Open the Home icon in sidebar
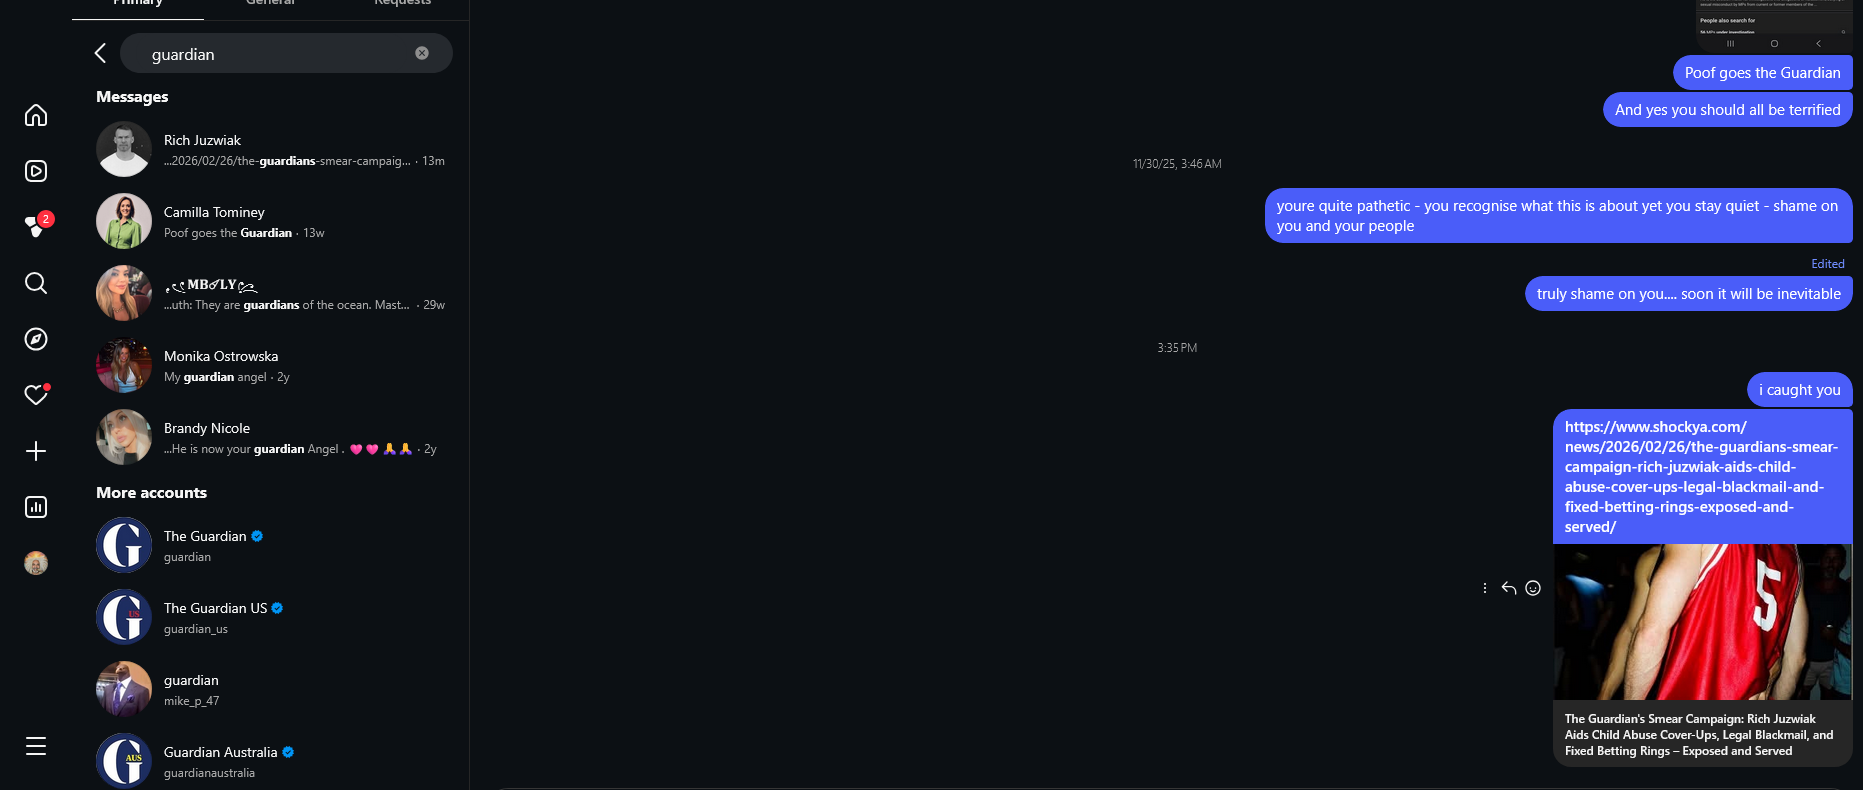The image size is (1863, 790). click(36, 116)
